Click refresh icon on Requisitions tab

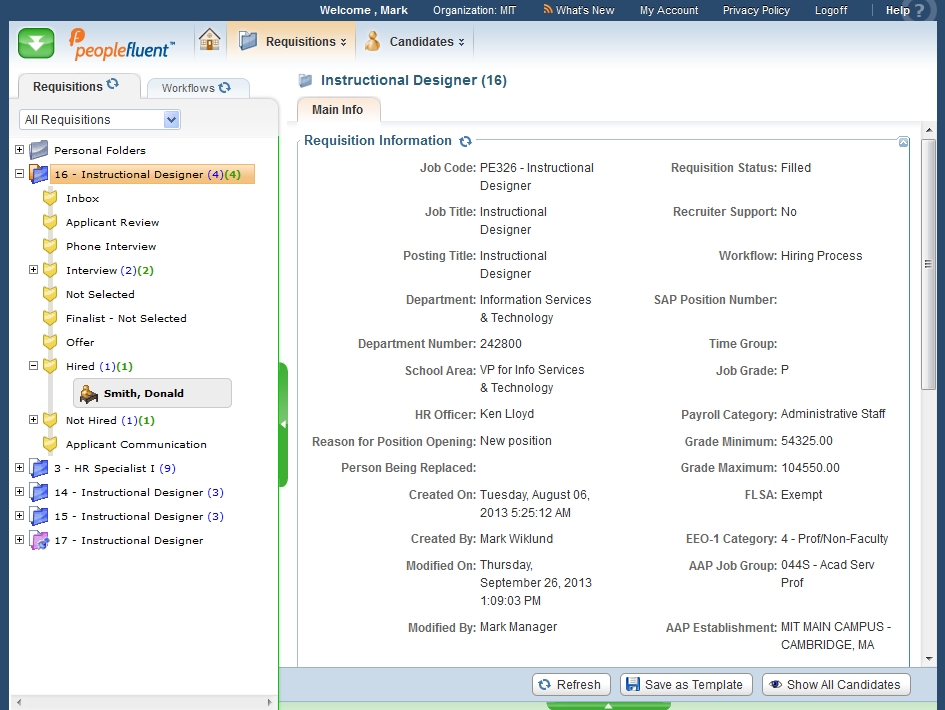[113, 85]
